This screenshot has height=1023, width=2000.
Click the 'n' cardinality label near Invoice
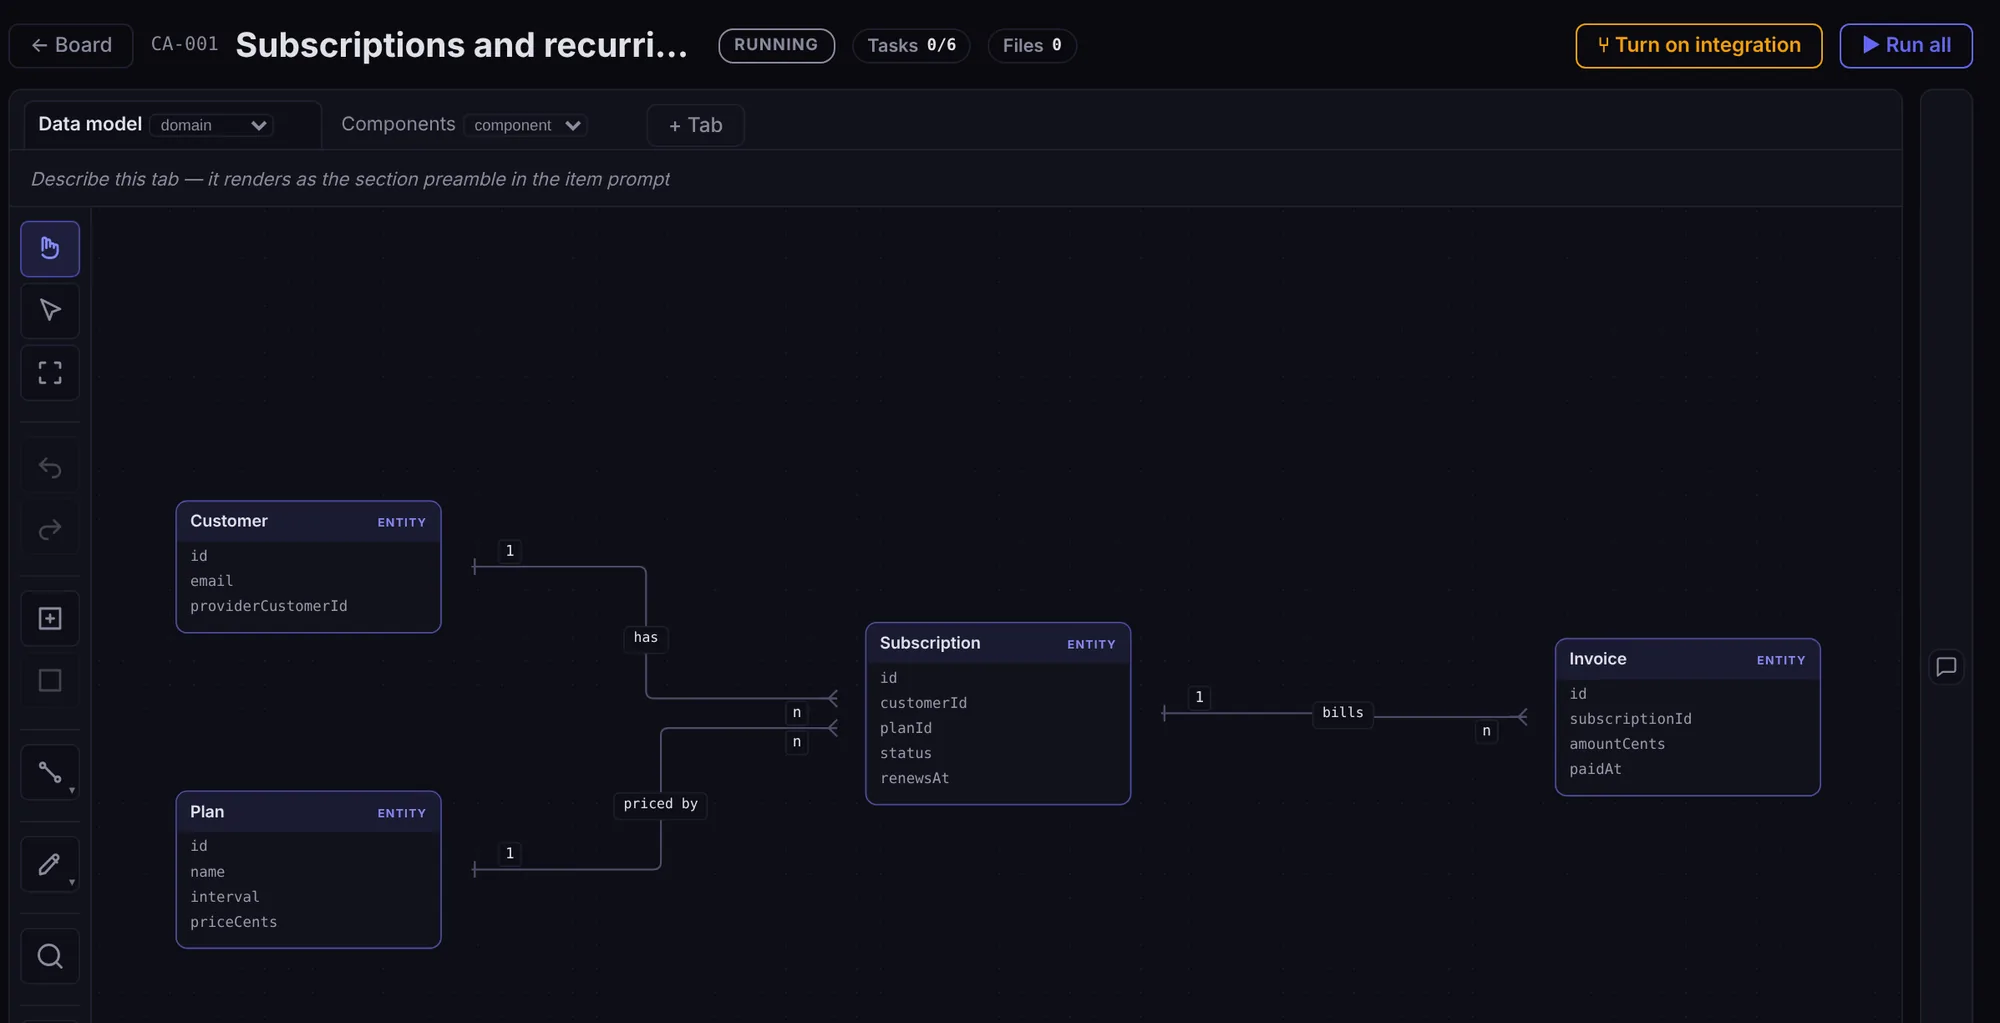(1486, 731)
